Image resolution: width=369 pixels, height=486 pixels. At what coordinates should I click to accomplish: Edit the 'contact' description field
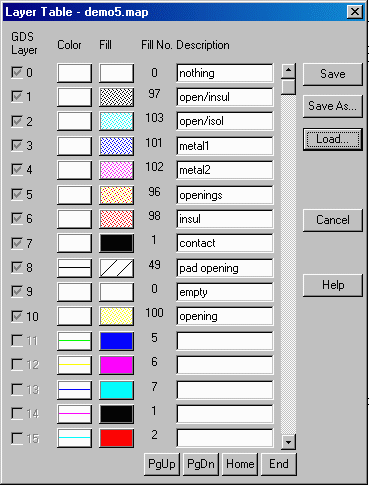point(225,243)
